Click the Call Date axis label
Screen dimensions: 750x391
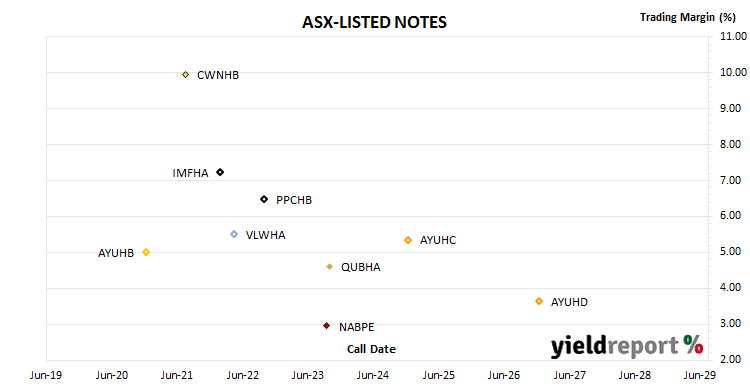(371, 349)
